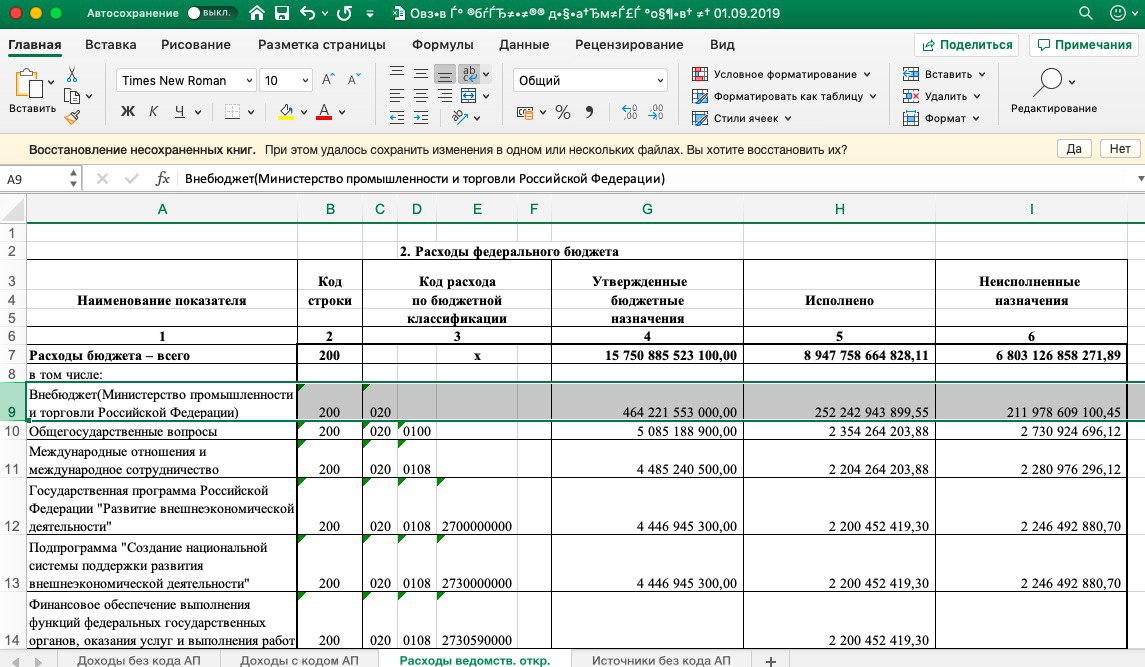Click the yellow fill color bucket
Viewport: 1145px width, 667px height.
pyautogui.click(x=286, y=112)
